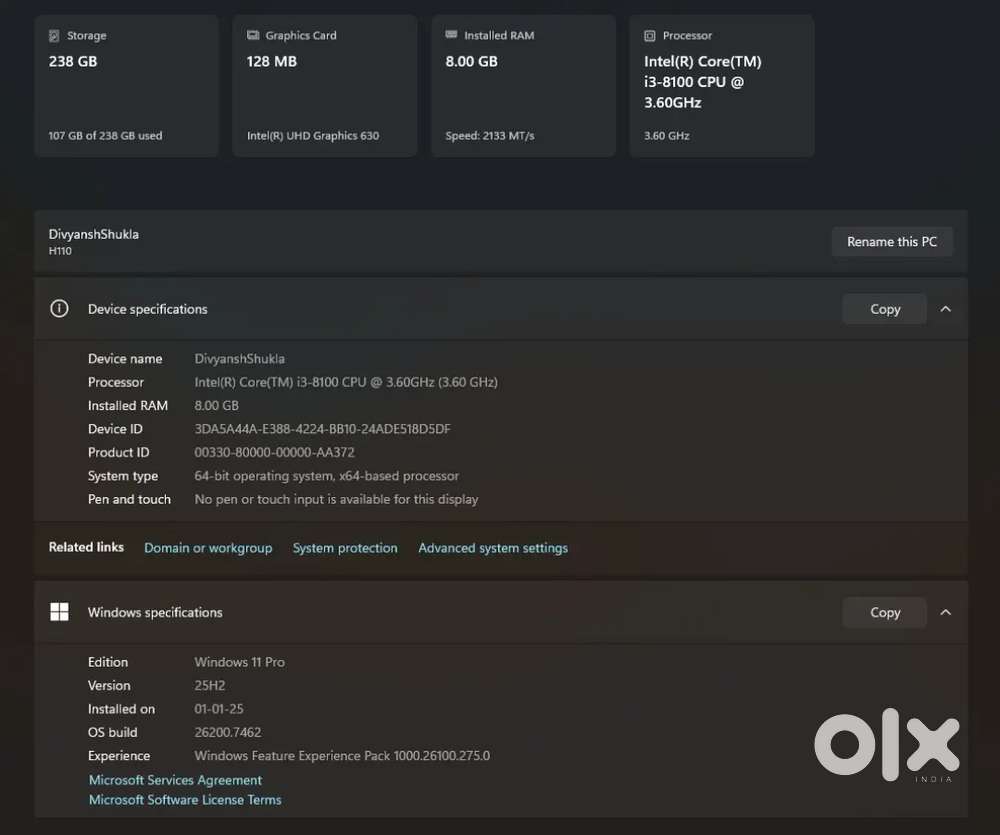1000x835 pixels.
Task: Select the 238 GB Storage card
Action: (x=126, y=86)
